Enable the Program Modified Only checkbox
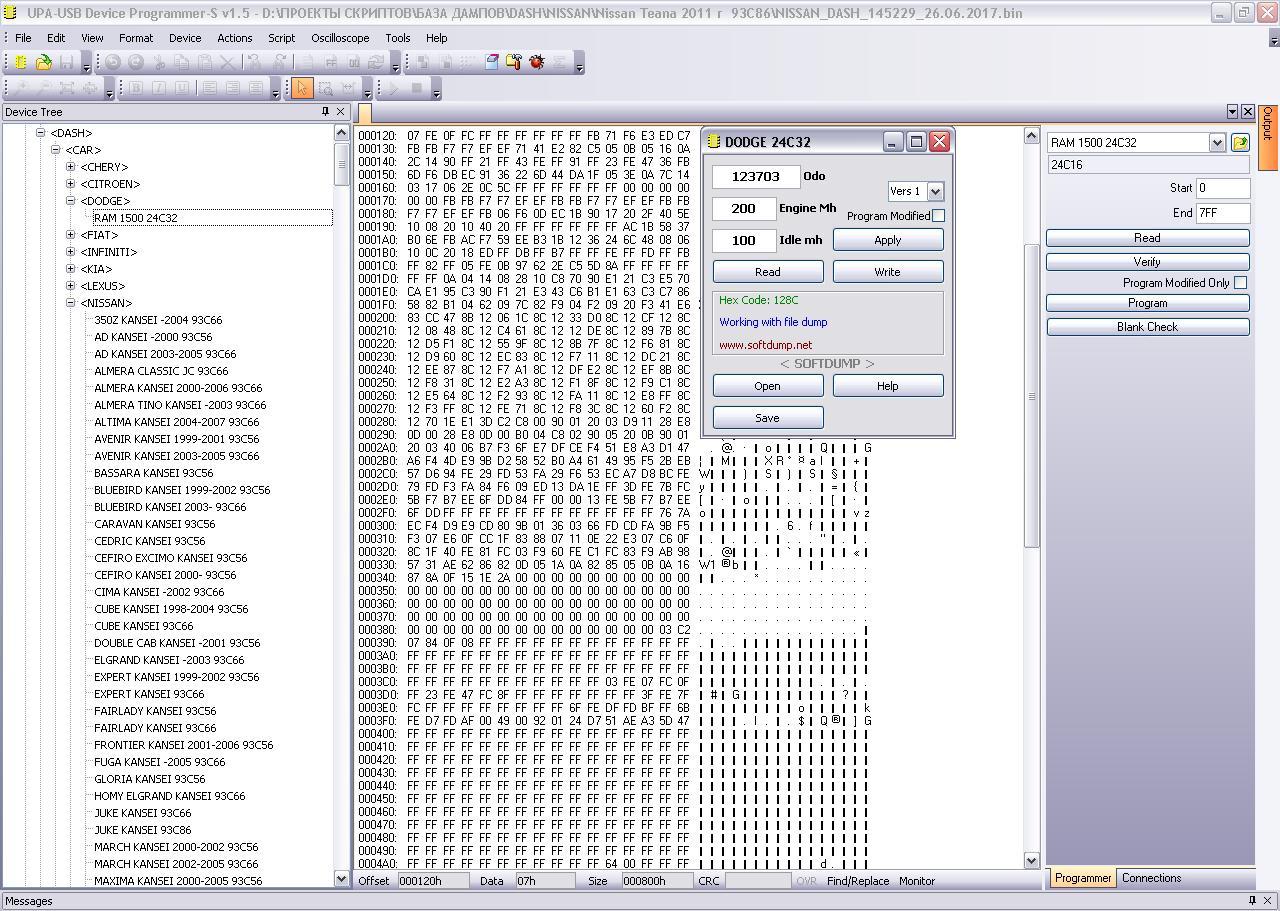This screenshot has width=1280, height=911. (1240, 283)
